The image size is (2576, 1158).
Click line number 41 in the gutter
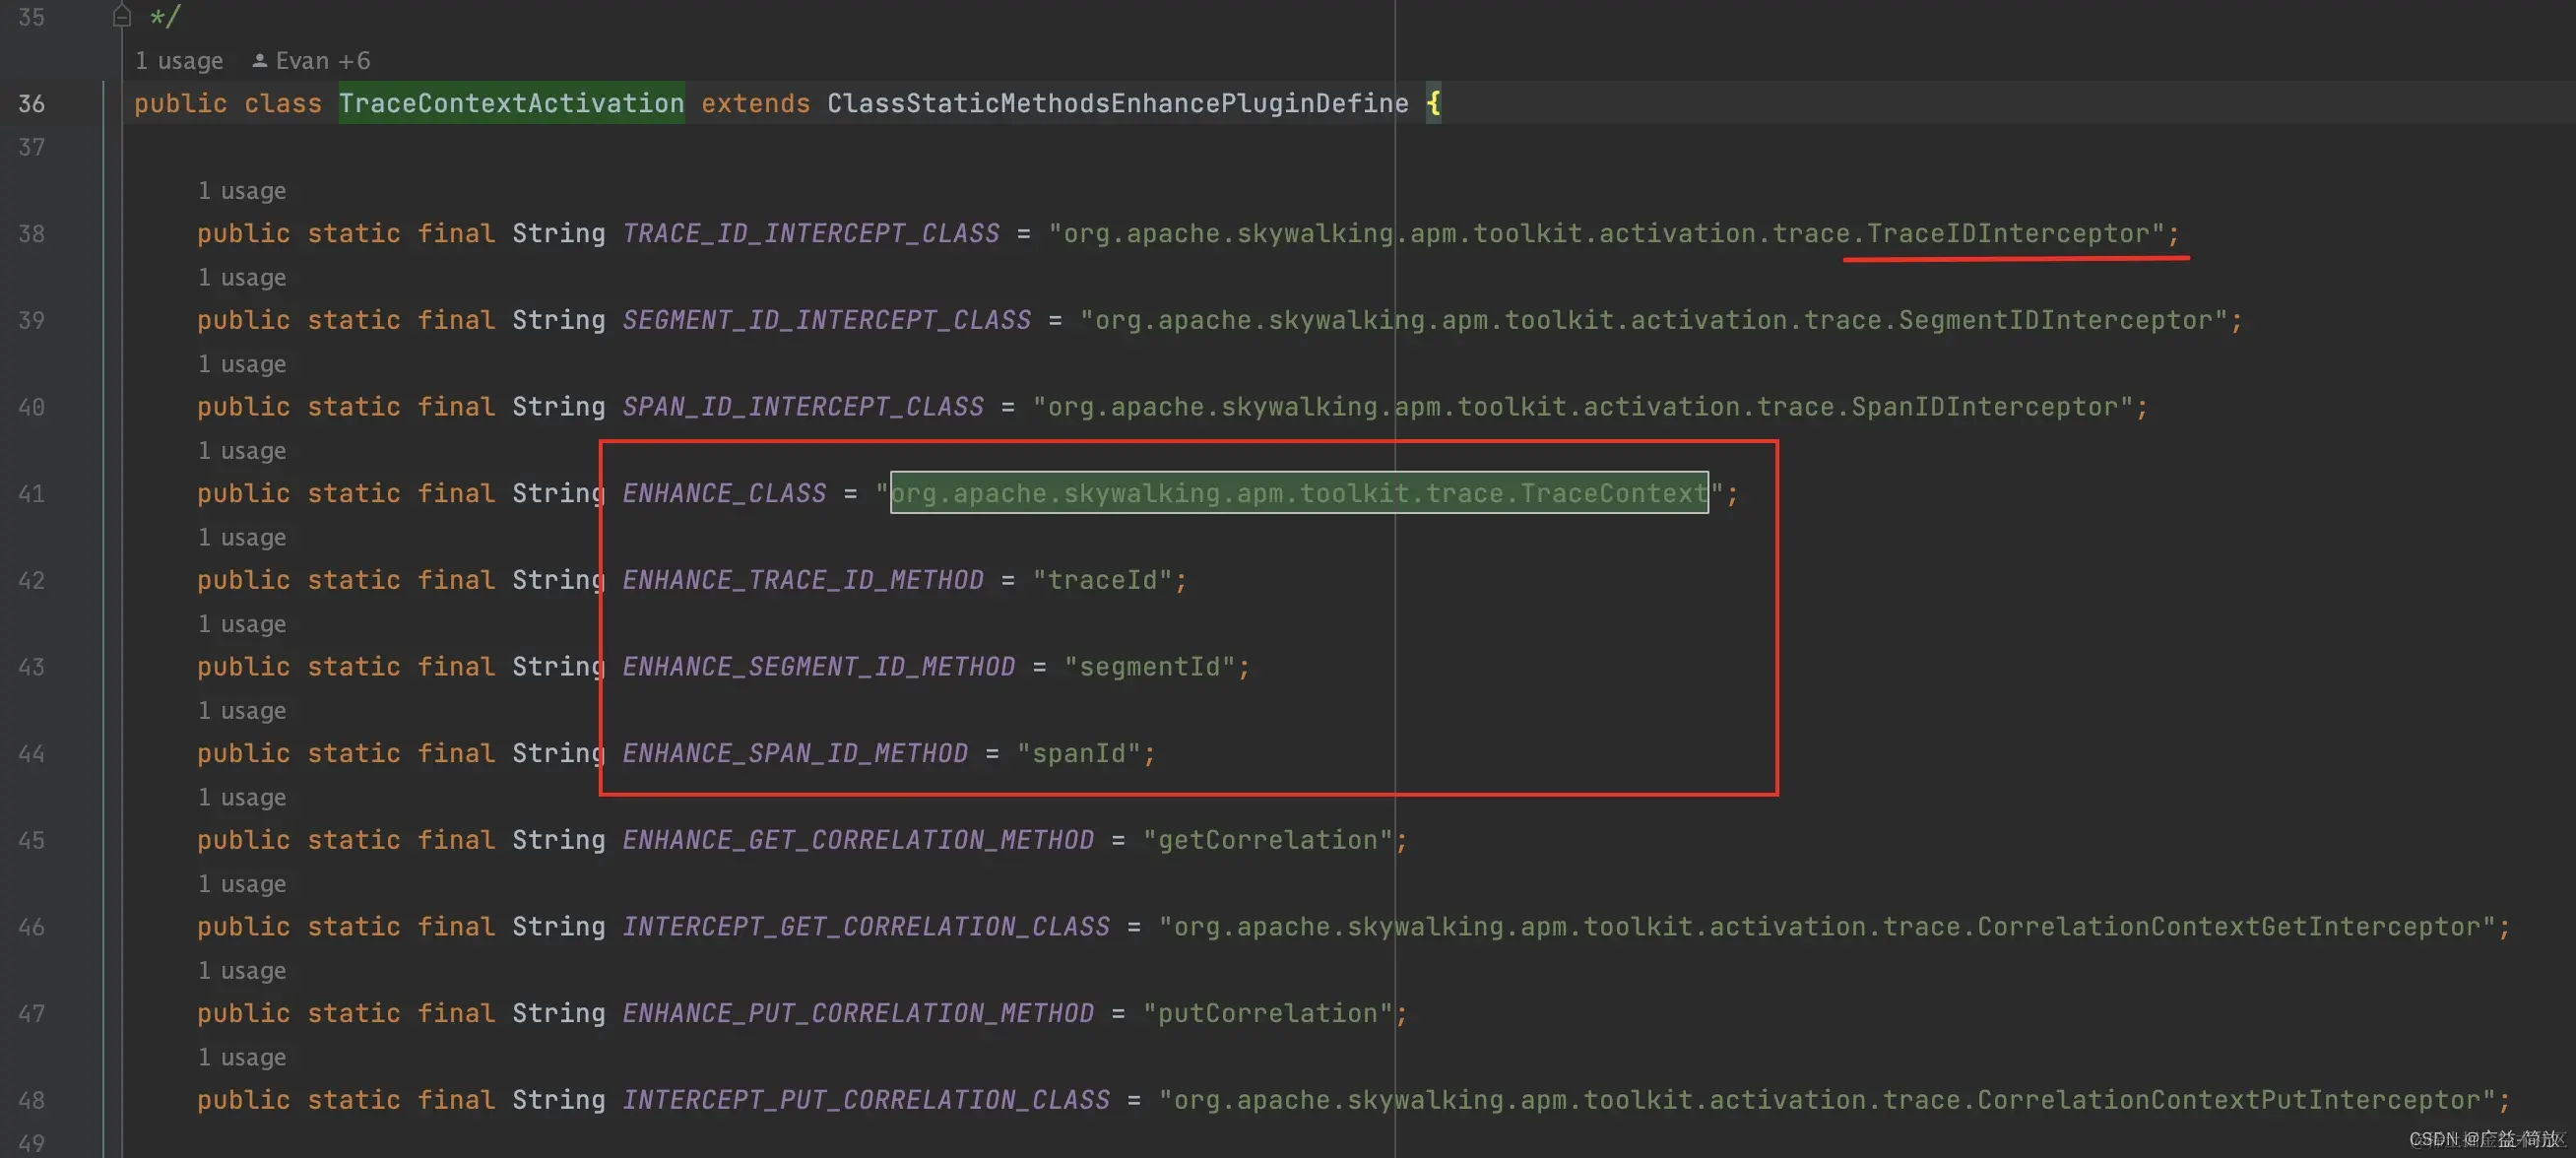click(32, 493)
